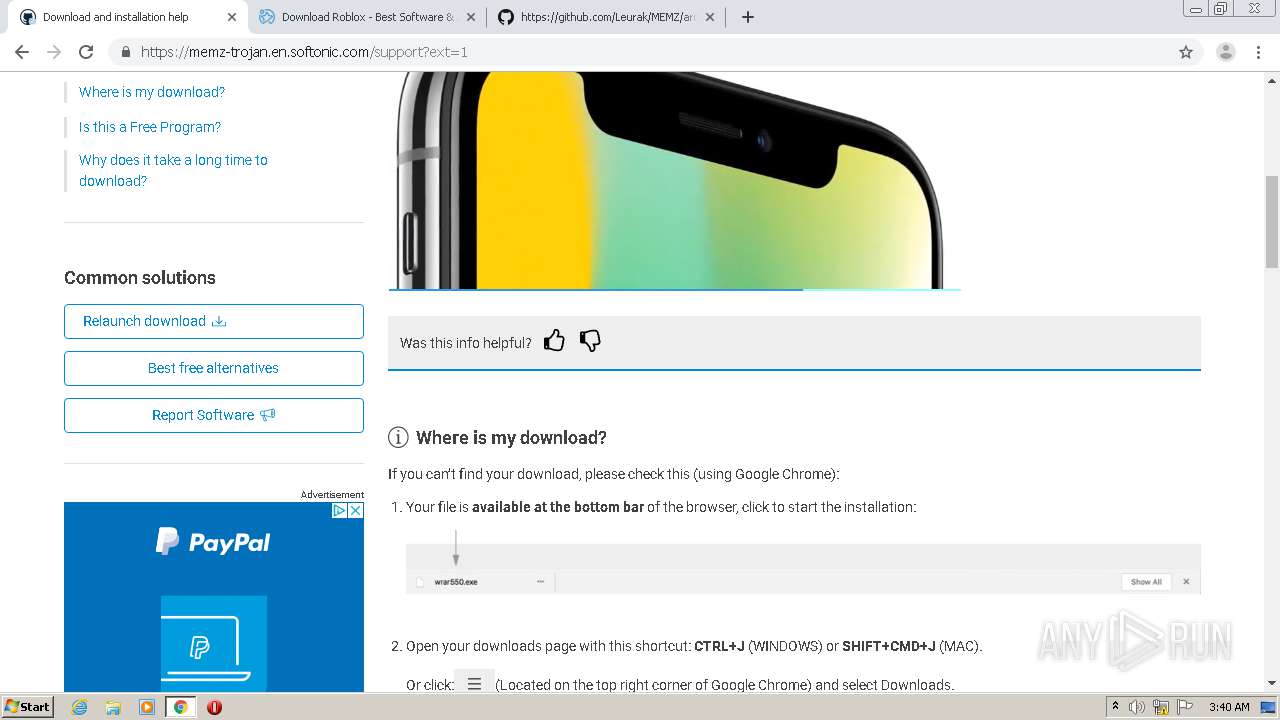Screen dimensions: 1280x720
Task: Click the volume speaker tray icon
Action: pyautogui.click(x=1137, y=707)
